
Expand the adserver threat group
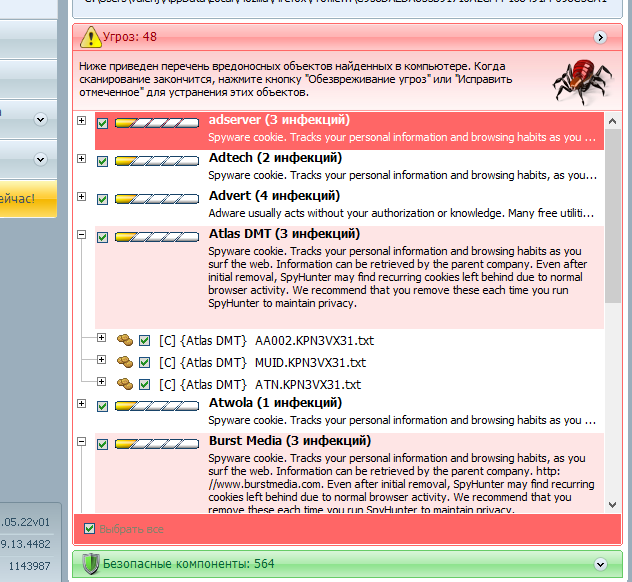[81, 121]
